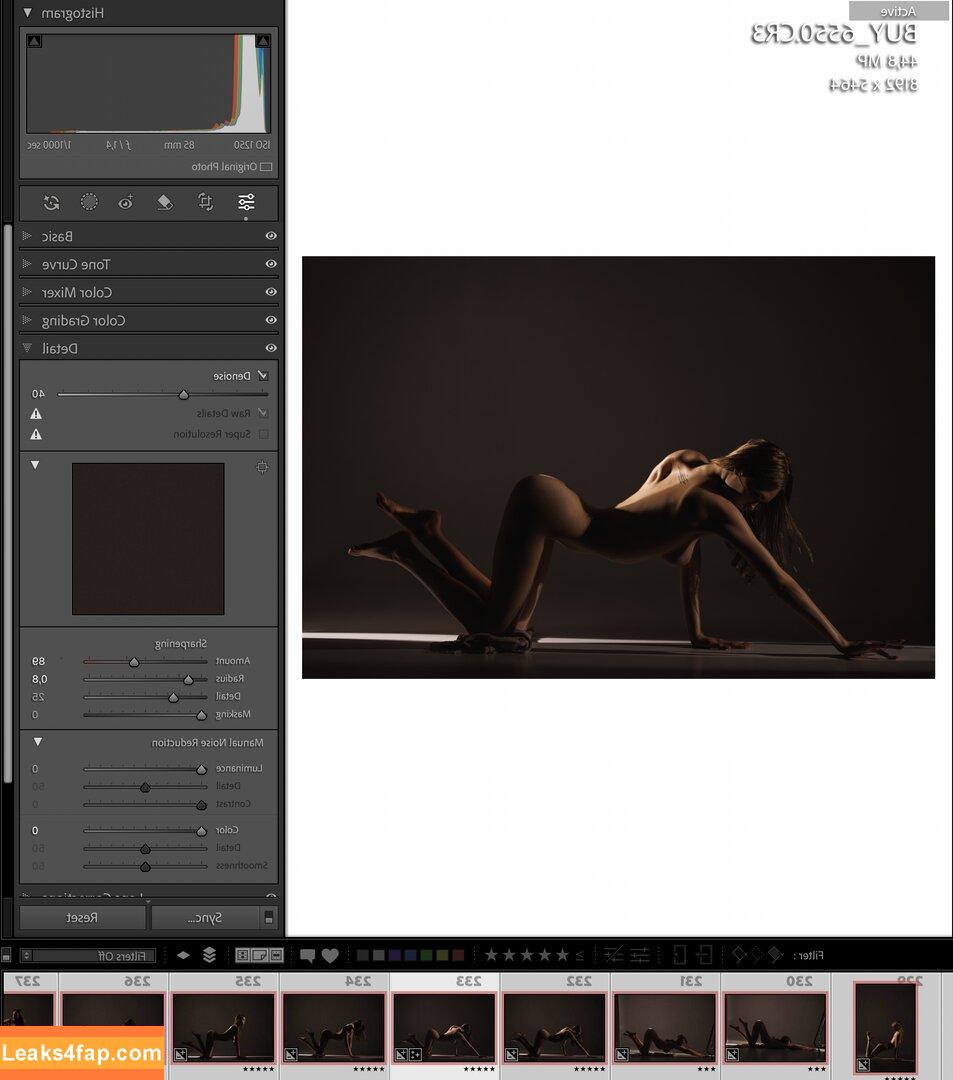Filter by blue color label swatch
This screenshot has height=1080, width=953.
[x=410, y=955]
